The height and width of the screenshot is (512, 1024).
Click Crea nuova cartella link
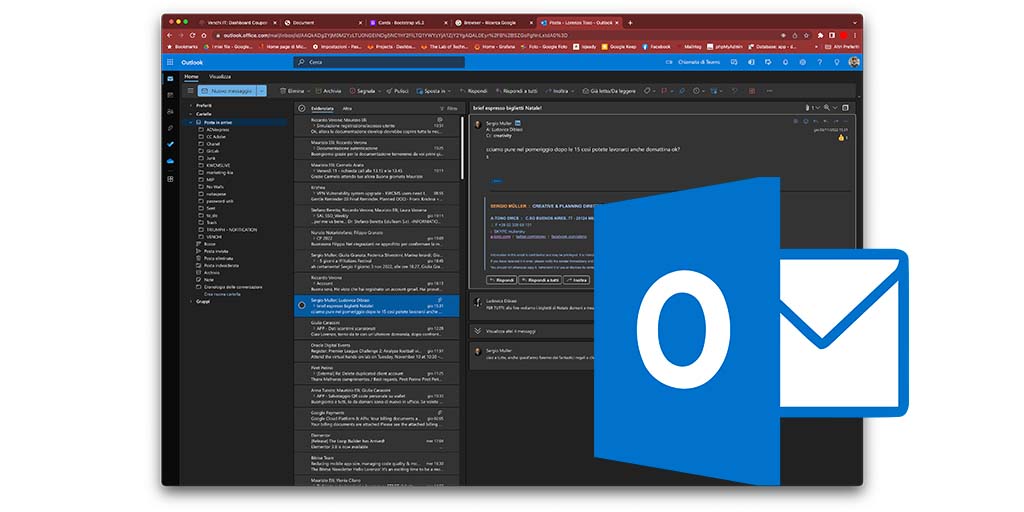[x=222, y=295]
